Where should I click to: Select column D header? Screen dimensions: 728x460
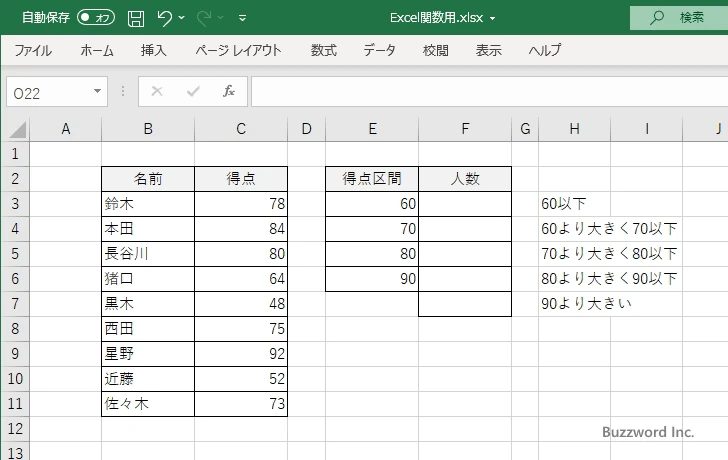(x=306, y=129)
